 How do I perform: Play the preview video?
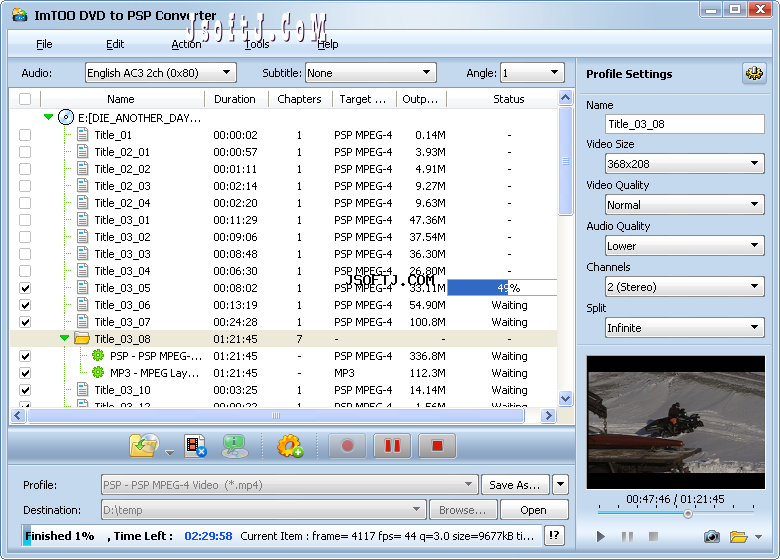[600, 536]
